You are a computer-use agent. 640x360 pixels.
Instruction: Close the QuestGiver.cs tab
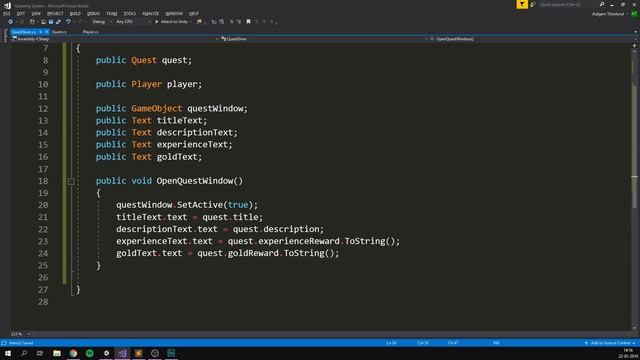pos(47,32)
